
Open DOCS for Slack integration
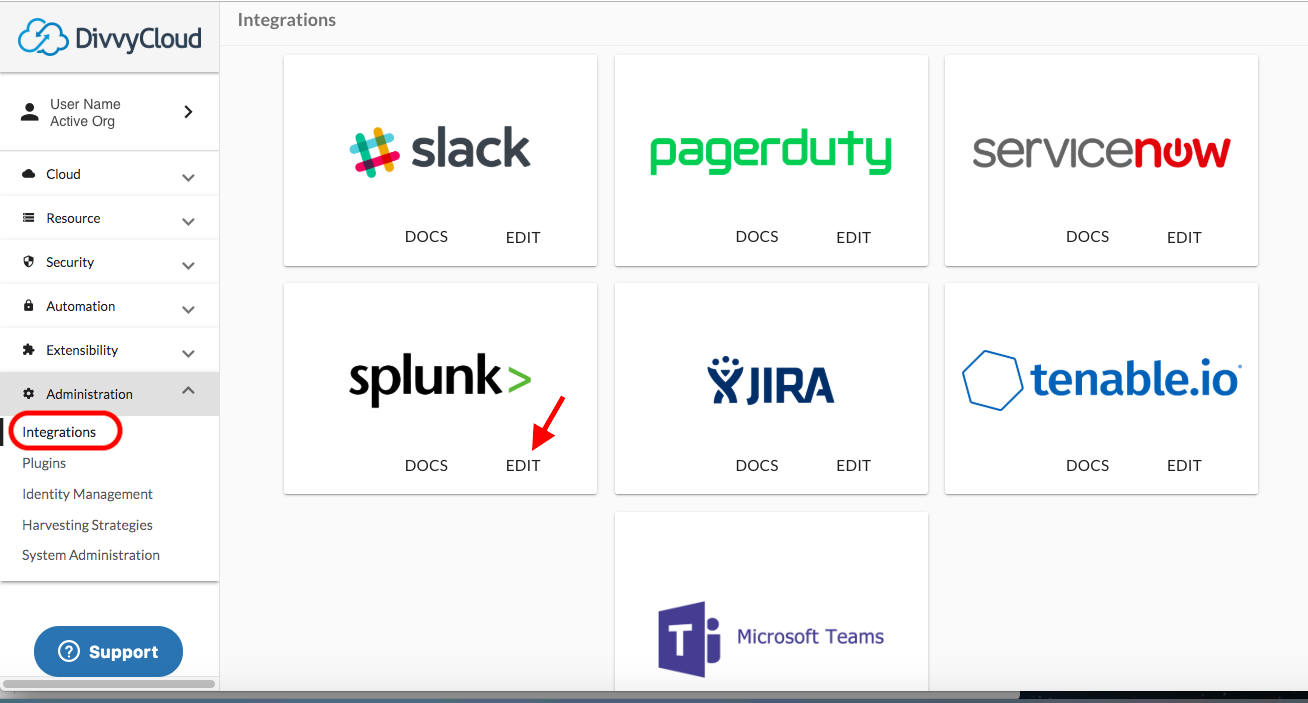click(x=426, y=237)
